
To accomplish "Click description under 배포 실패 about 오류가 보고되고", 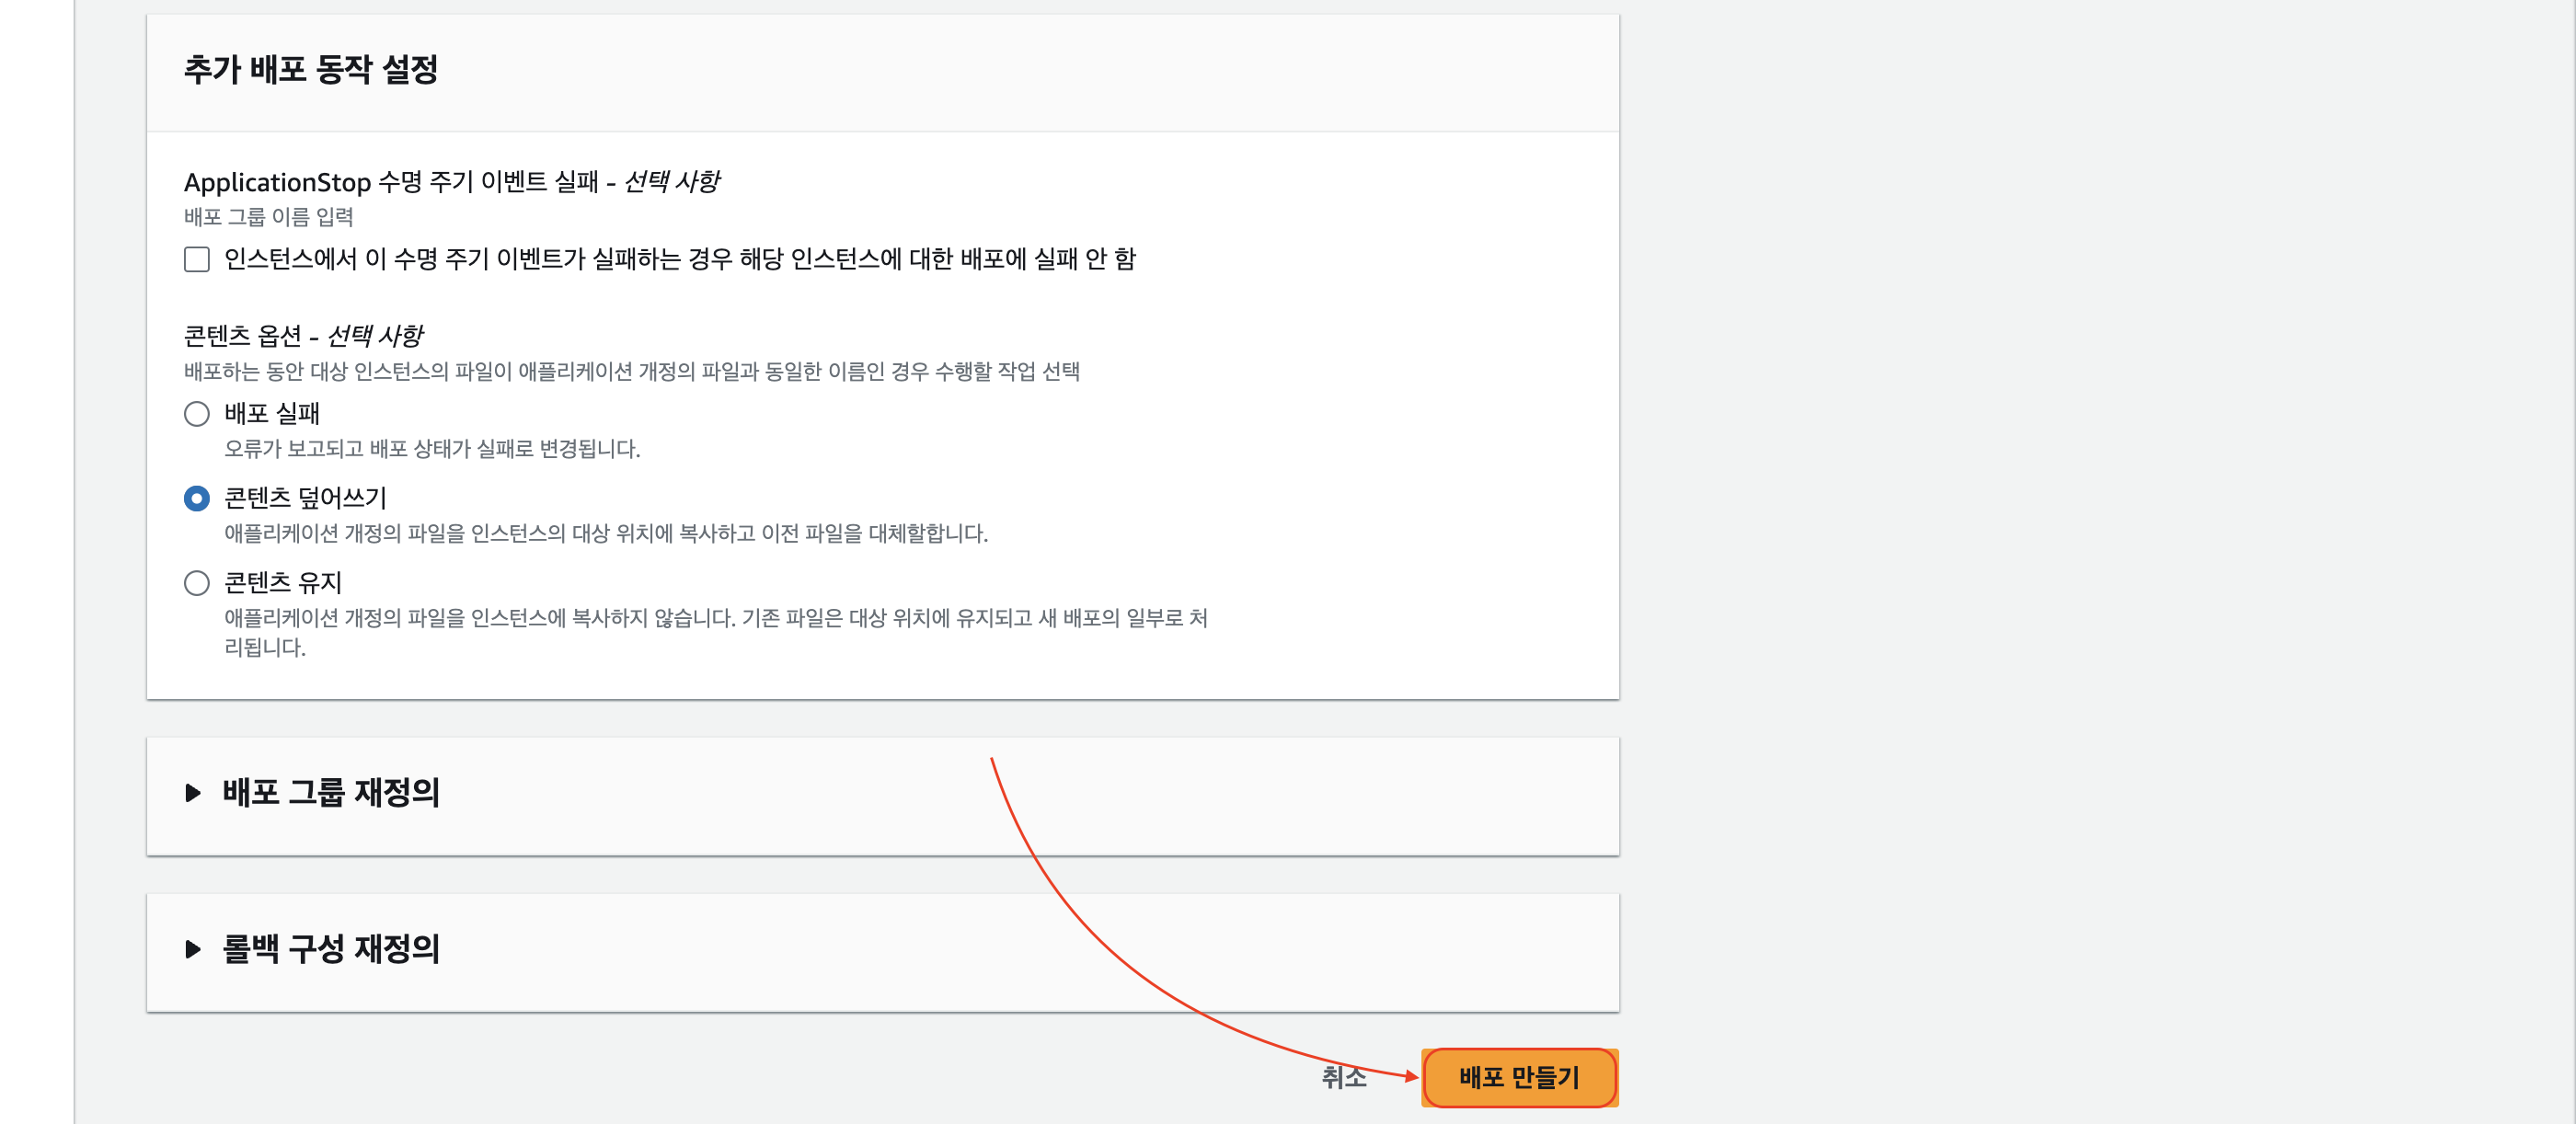I will click(432, 449).
